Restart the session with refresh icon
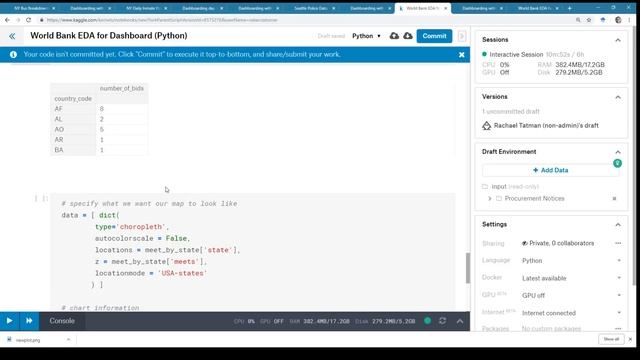 pyautogui.click(x=442, y=321)
